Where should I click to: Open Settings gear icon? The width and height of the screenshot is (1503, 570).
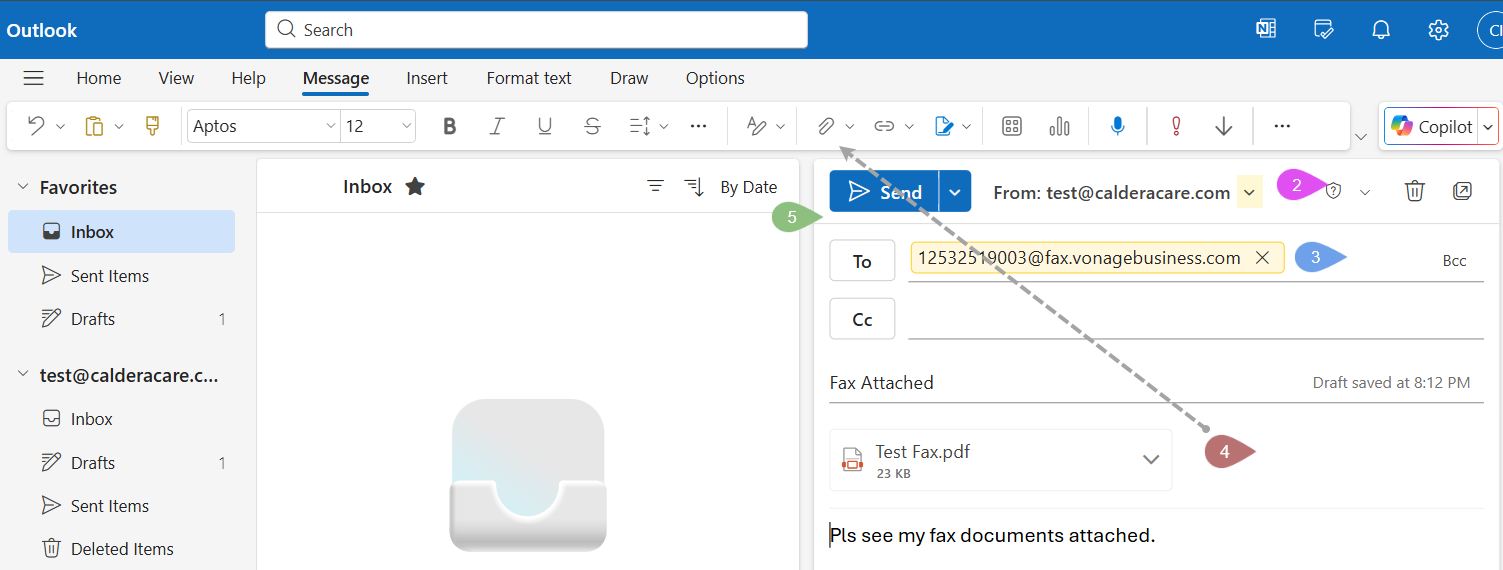click(x=1439, y=30)
